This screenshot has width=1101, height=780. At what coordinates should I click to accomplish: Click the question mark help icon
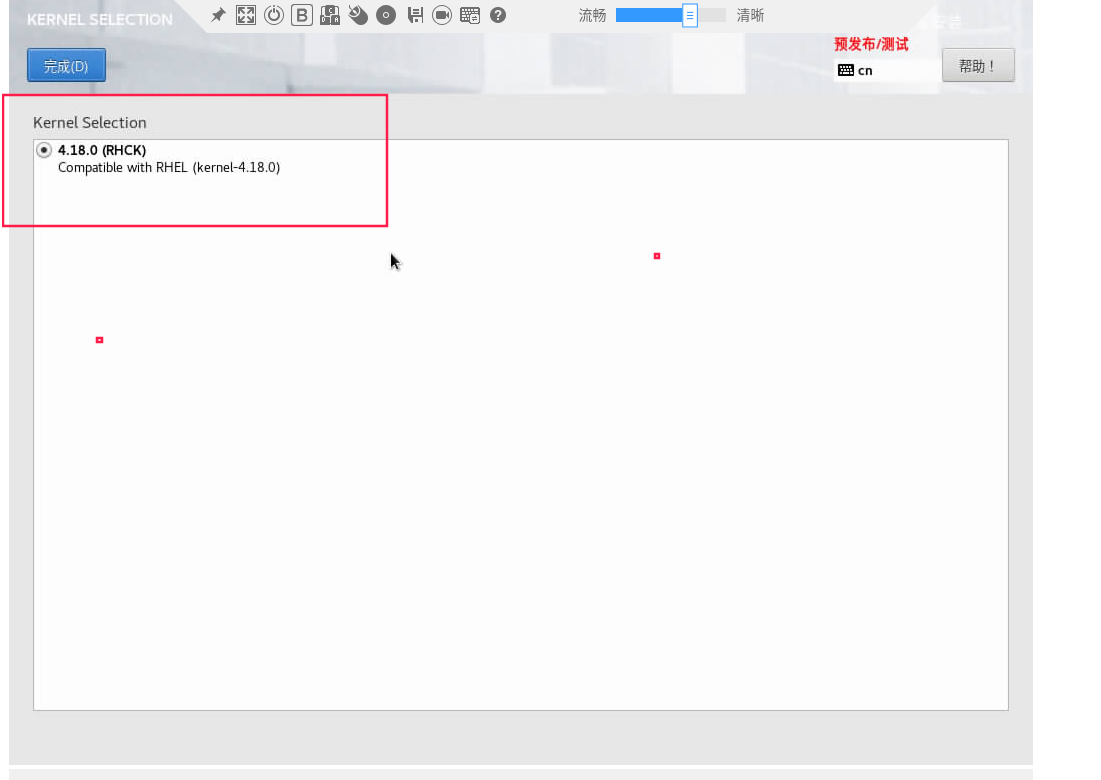pyautogui.click(x=498, y=15)
